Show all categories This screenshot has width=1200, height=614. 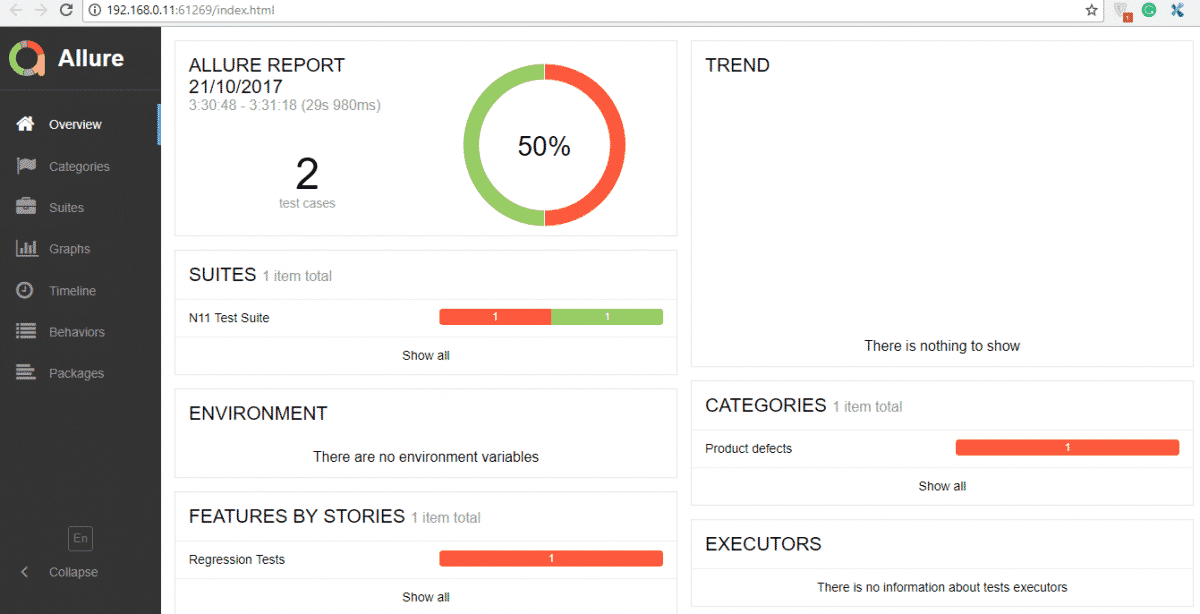(x=942, y=486)
